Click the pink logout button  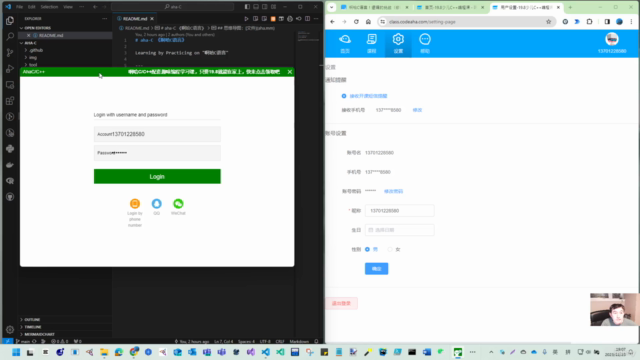coord(342,303)
